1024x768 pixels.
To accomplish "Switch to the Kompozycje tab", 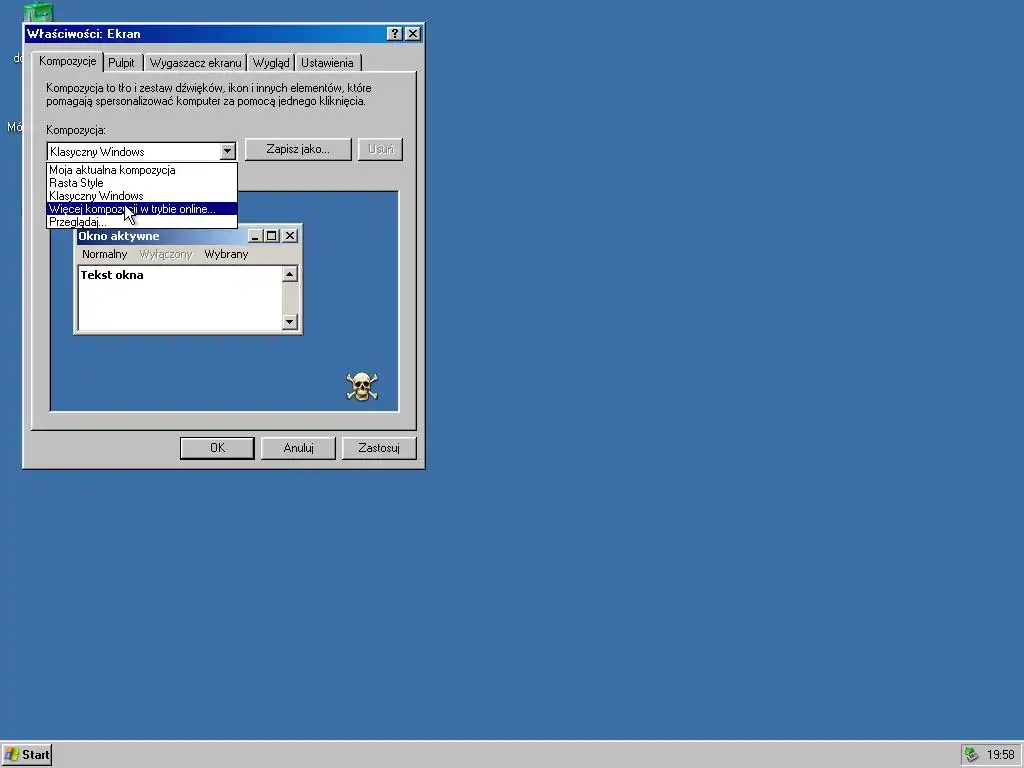I will click(67, 61).
